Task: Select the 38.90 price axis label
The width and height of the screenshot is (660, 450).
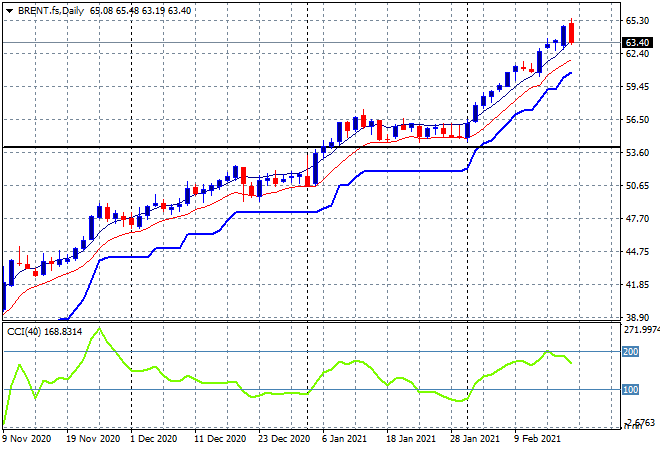Action: [x=637, y=317]
